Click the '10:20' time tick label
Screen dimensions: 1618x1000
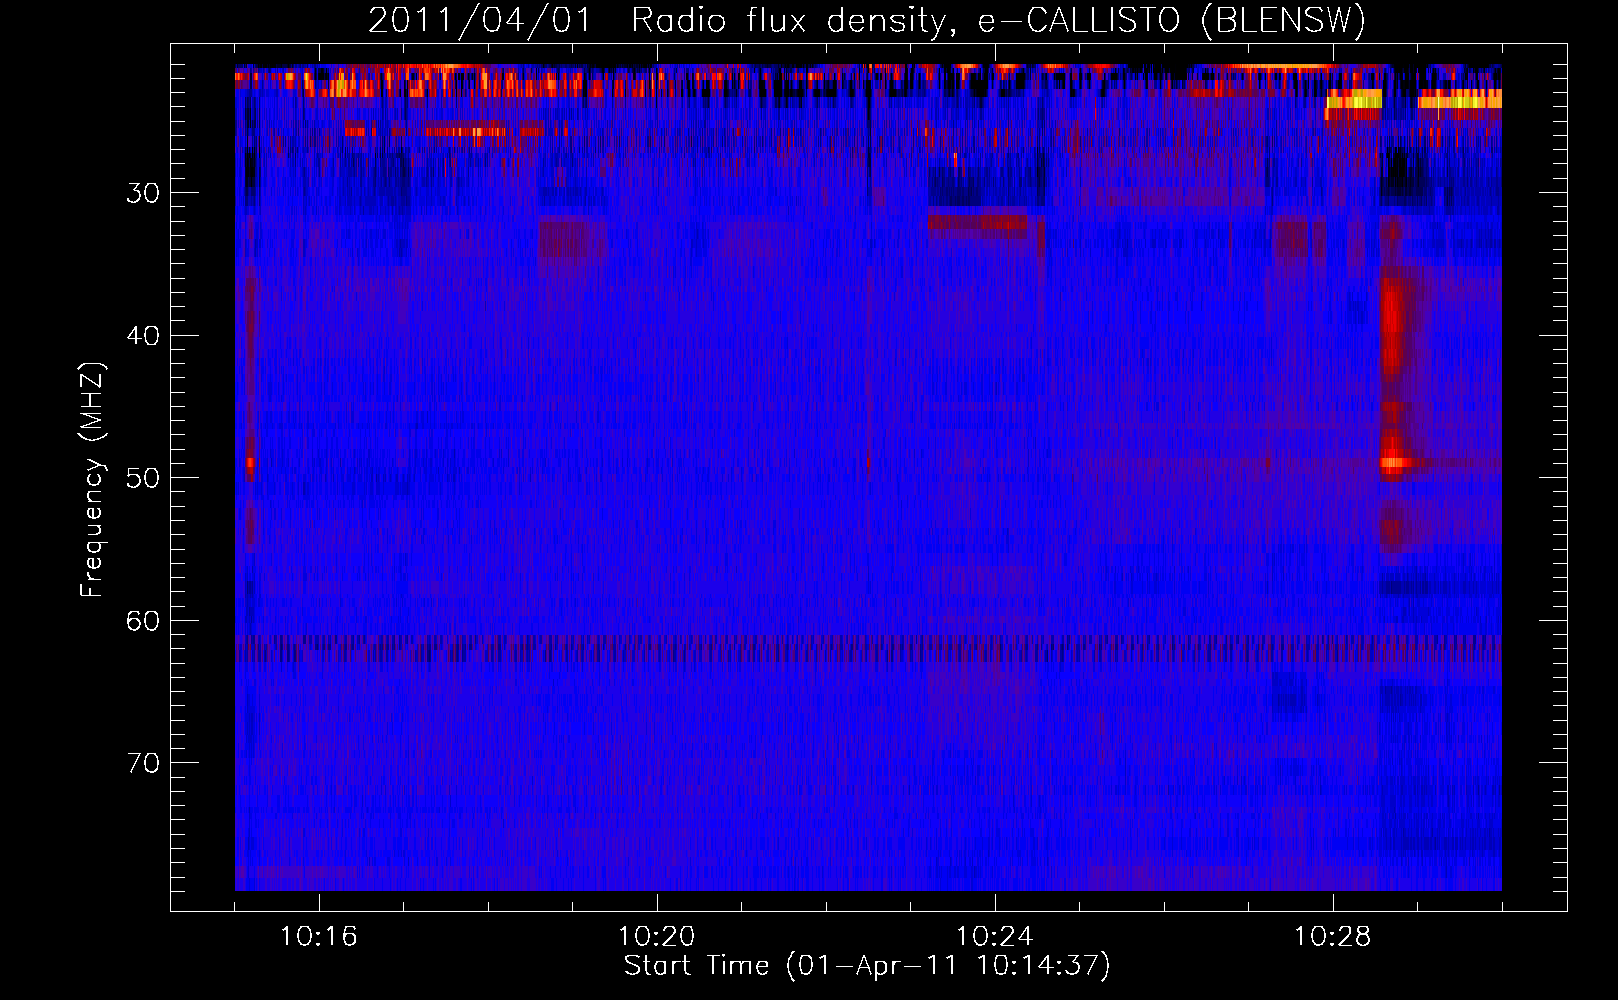656,937
